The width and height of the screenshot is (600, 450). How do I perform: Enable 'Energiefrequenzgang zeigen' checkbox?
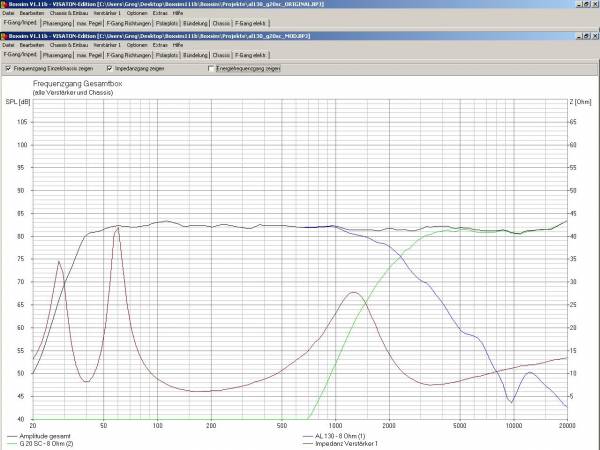(211, 69)
